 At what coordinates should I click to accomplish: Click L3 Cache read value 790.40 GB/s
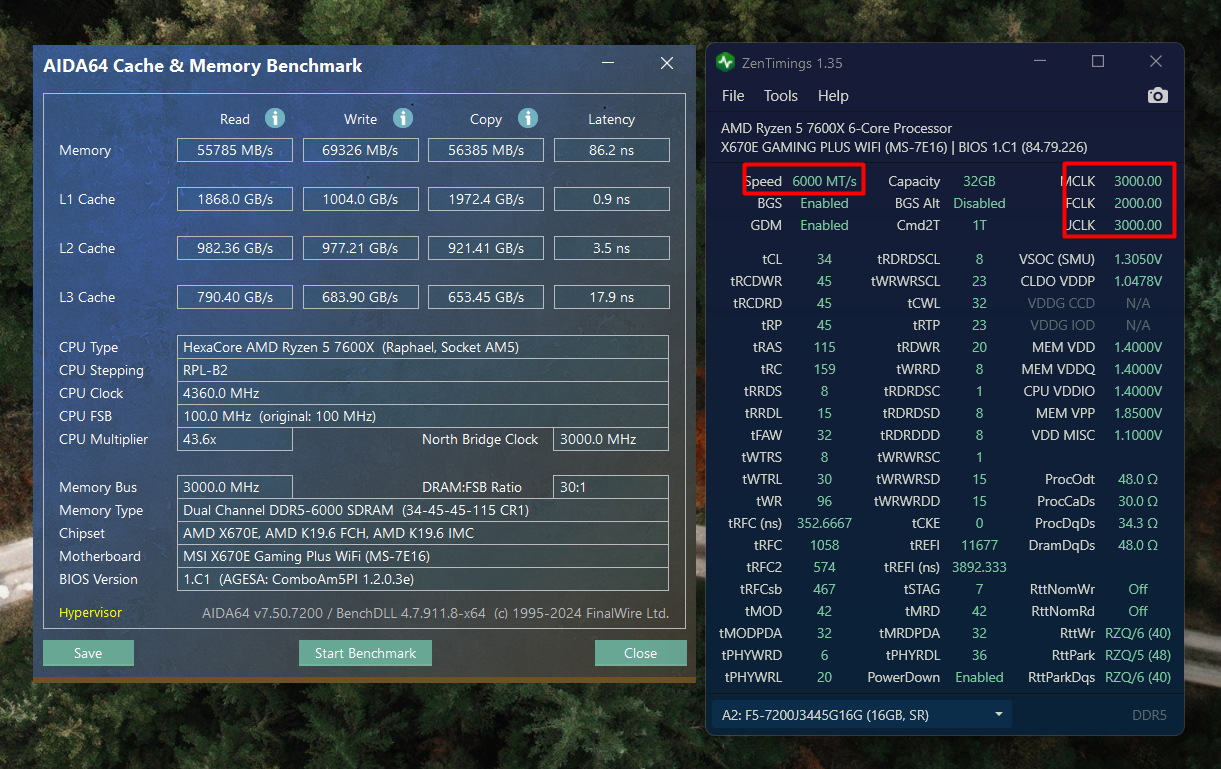pyautogui.click(x=235, y=297)
